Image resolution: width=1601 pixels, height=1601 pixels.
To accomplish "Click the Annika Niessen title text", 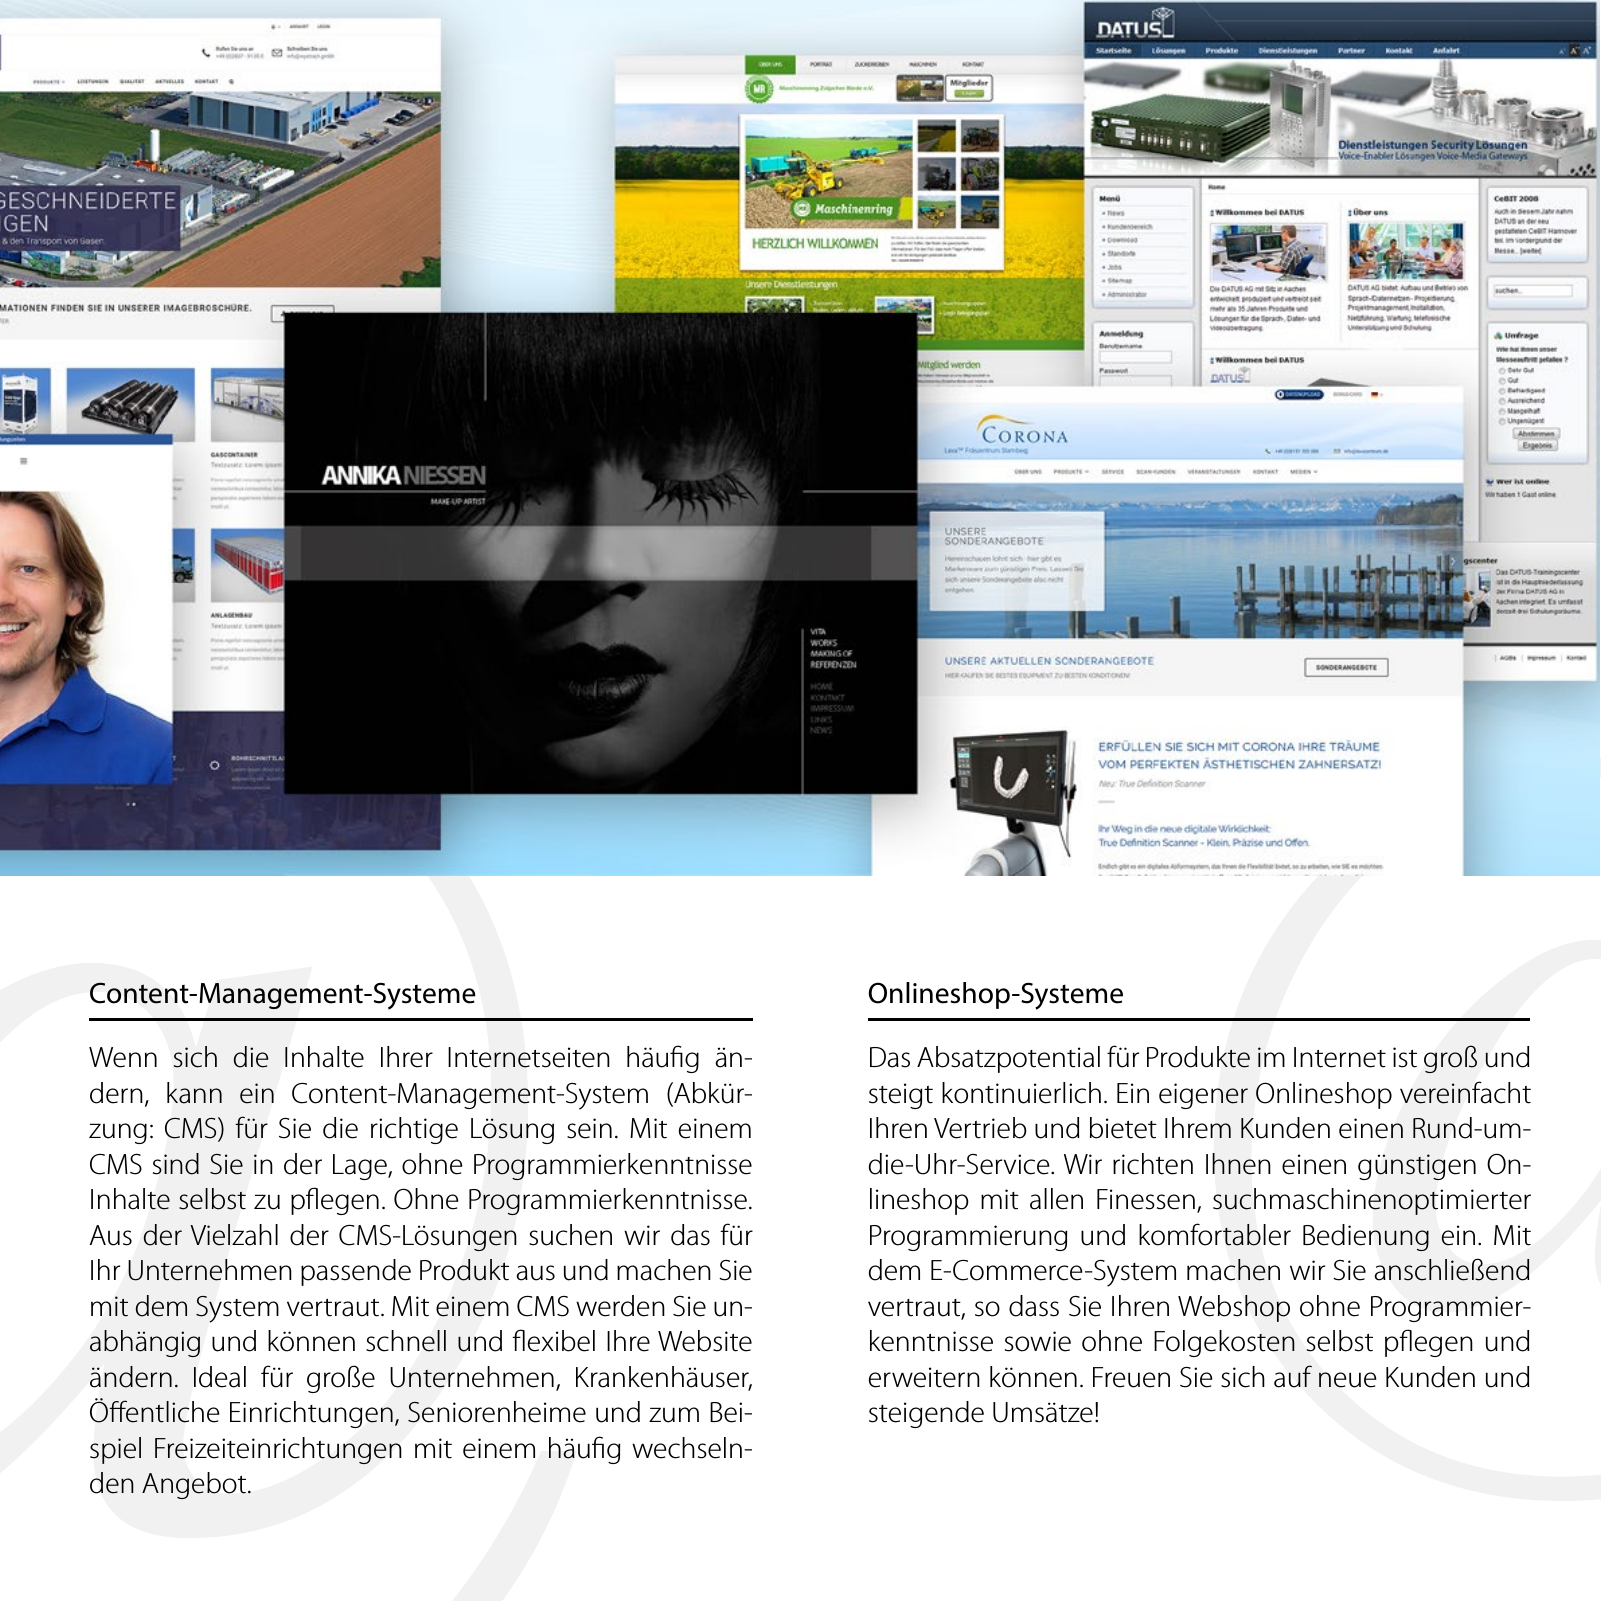I will pyautogui.click(x=404, y=476).
